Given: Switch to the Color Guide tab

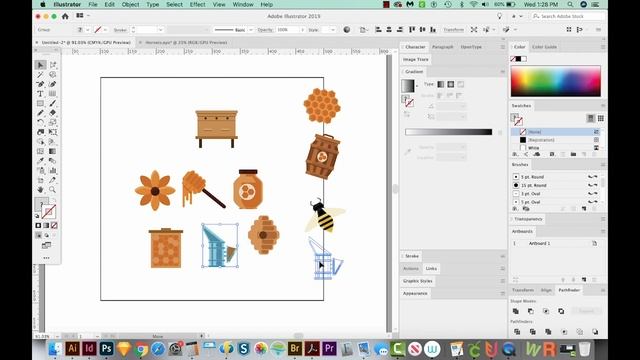Looking at the screenshot, I should (544, 47).
